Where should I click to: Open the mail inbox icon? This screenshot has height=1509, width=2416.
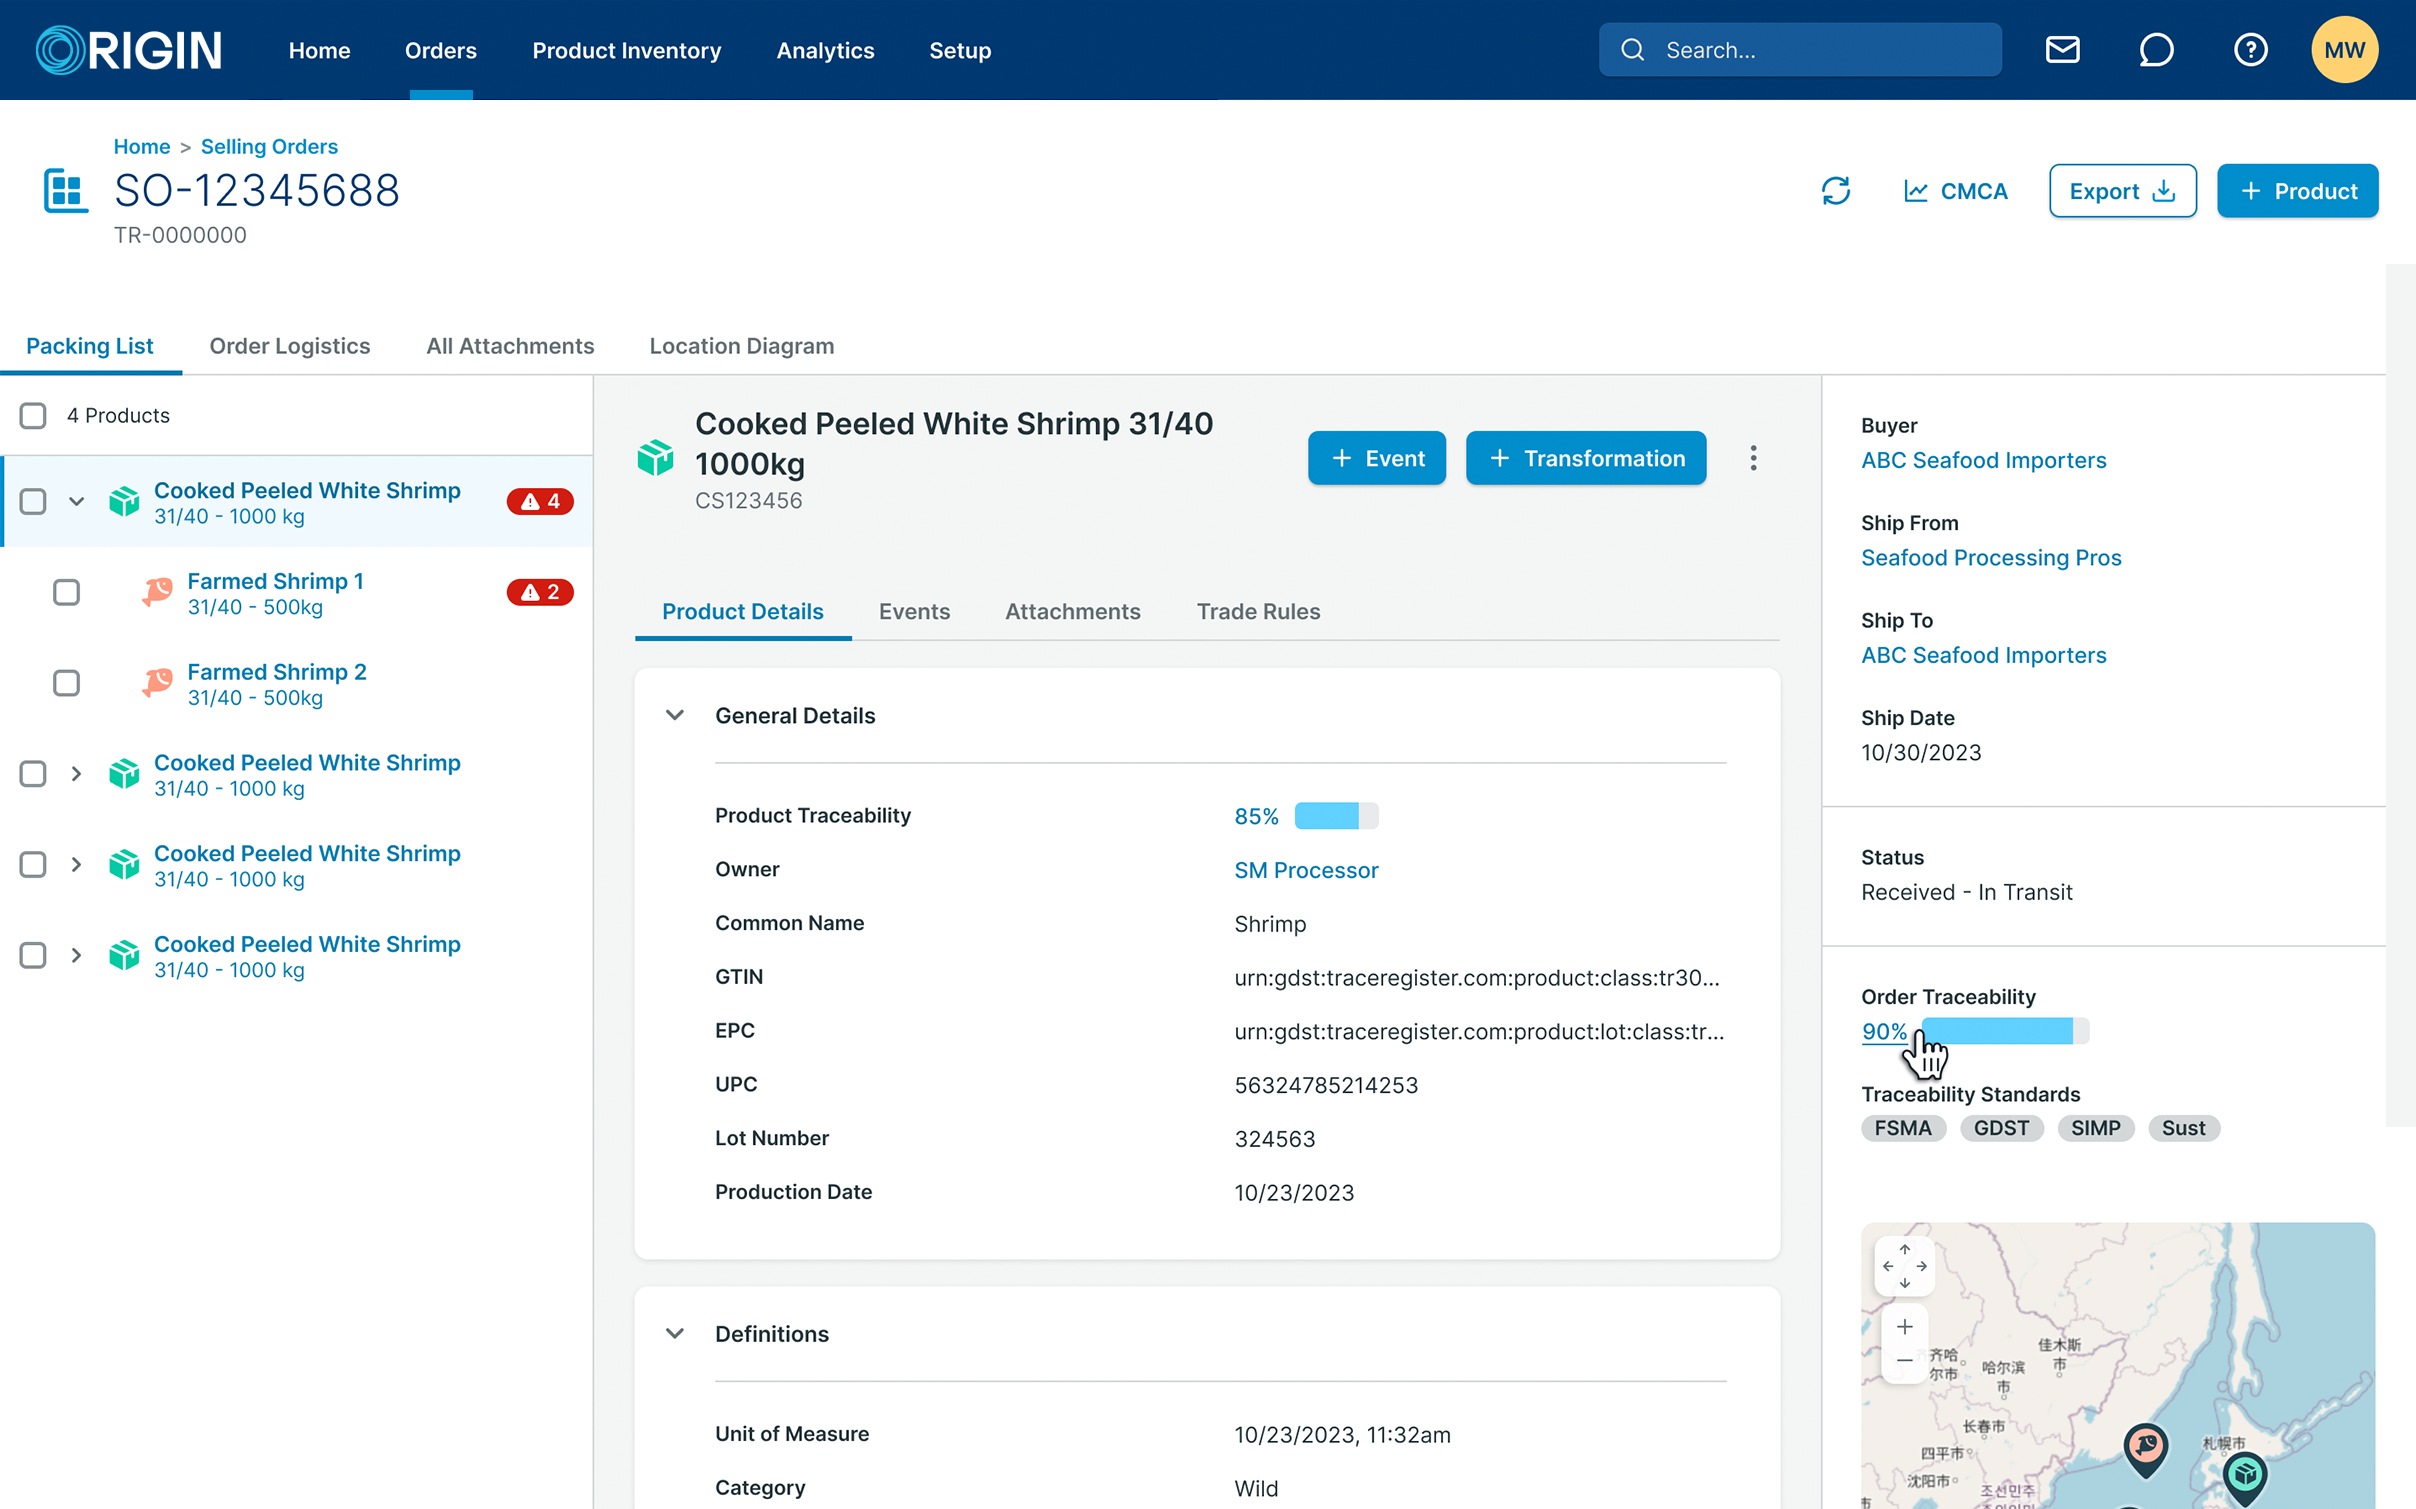(2062, 50)
